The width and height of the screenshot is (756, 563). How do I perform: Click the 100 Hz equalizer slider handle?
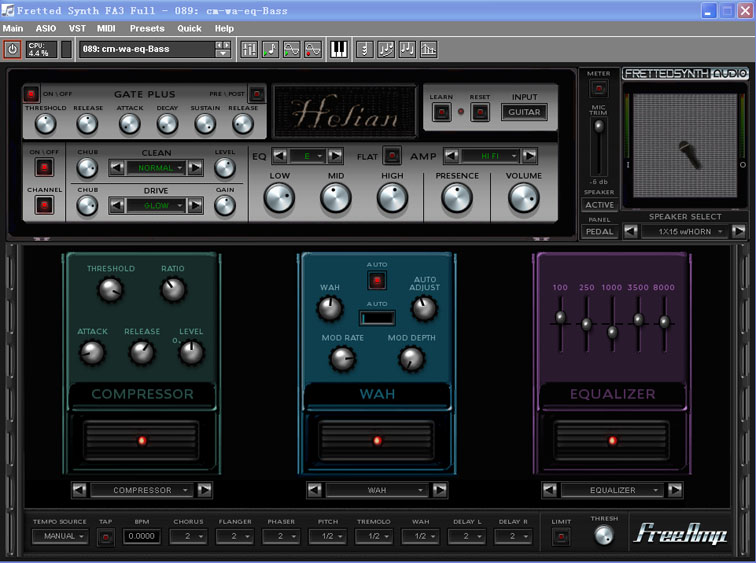[560, 317]
